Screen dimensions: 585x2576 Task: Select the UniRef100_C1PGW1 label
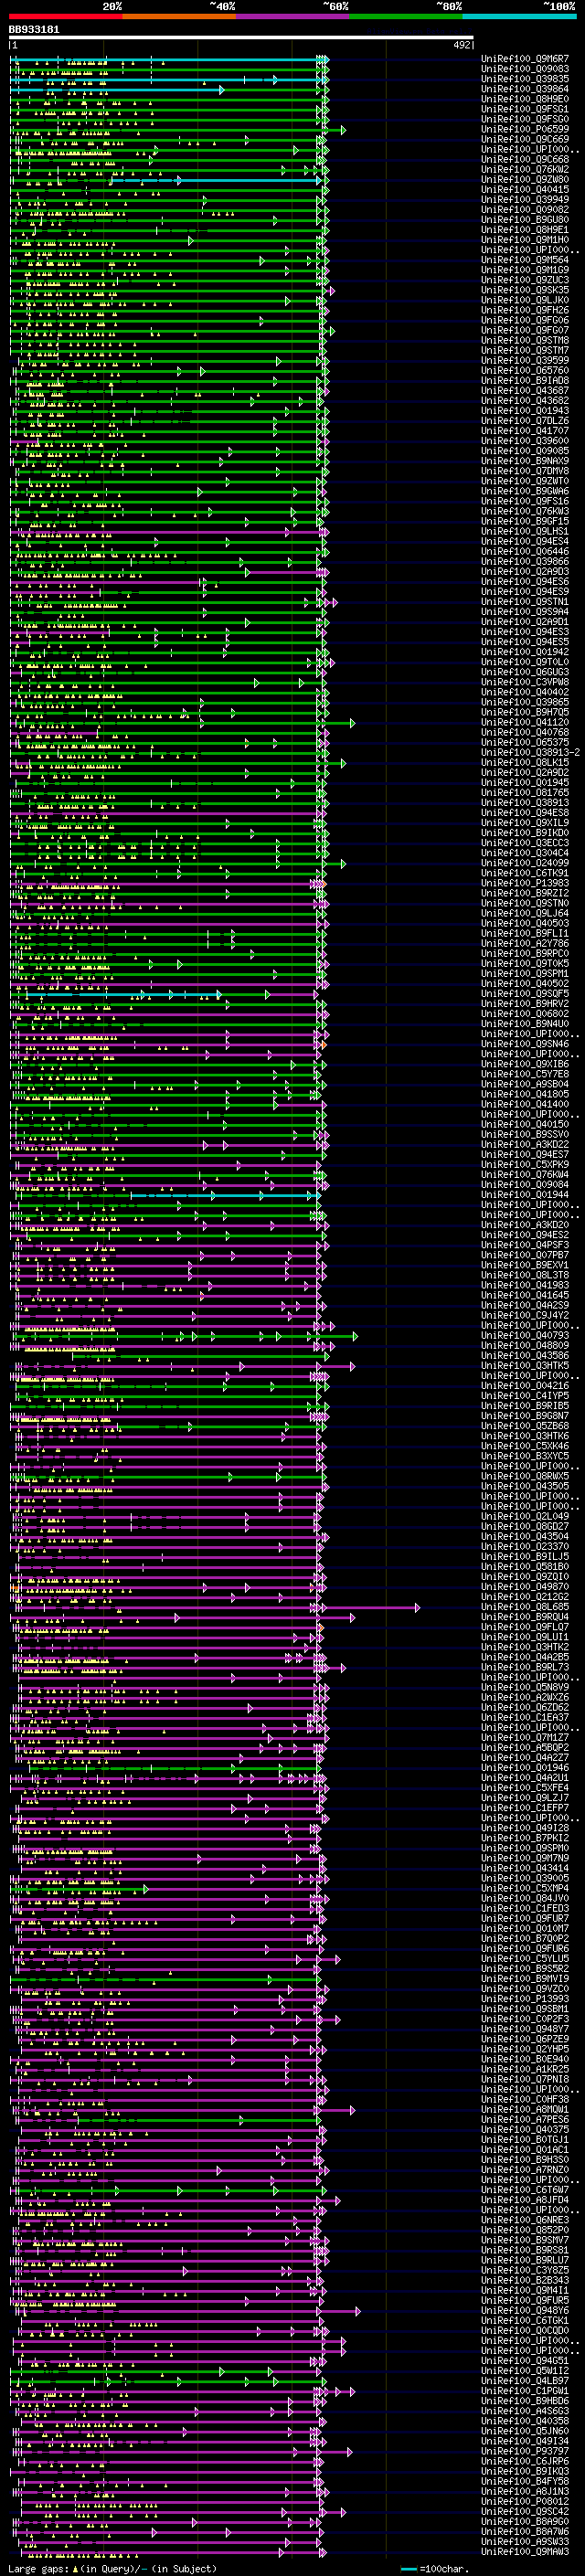point(525,2390)
